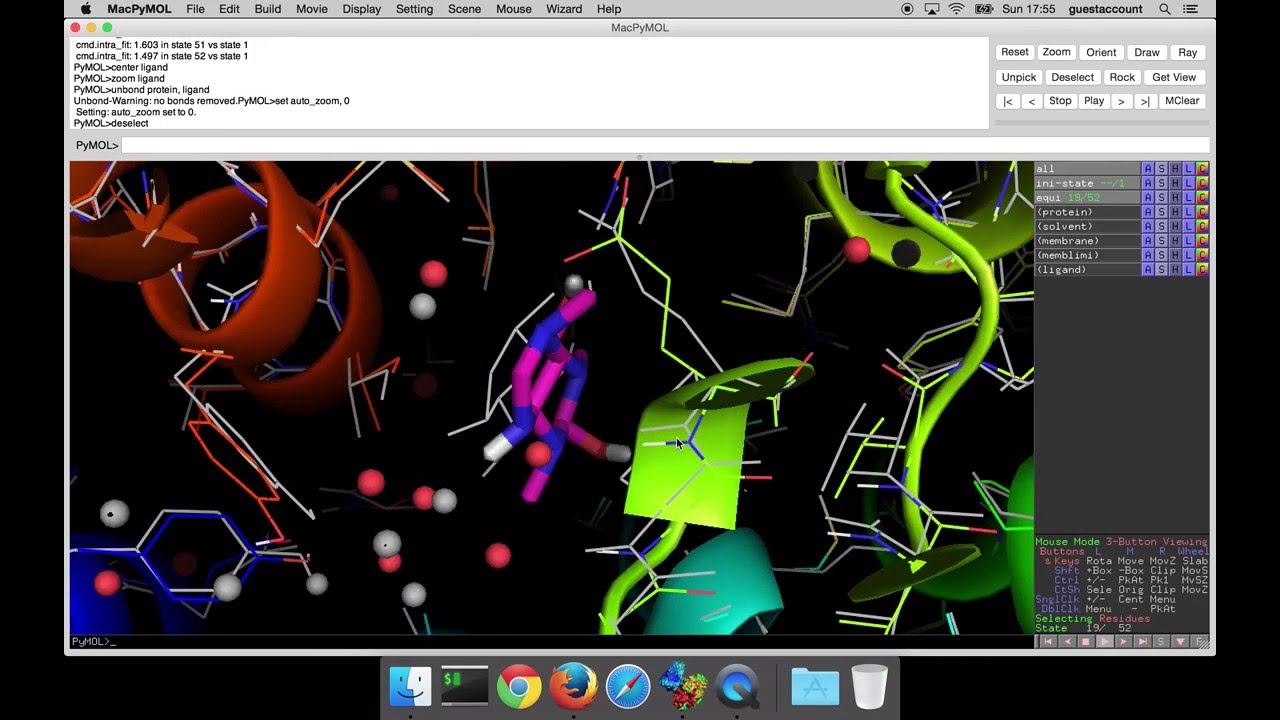
Task: Click the MClear button
Action: pos(1182,101)
